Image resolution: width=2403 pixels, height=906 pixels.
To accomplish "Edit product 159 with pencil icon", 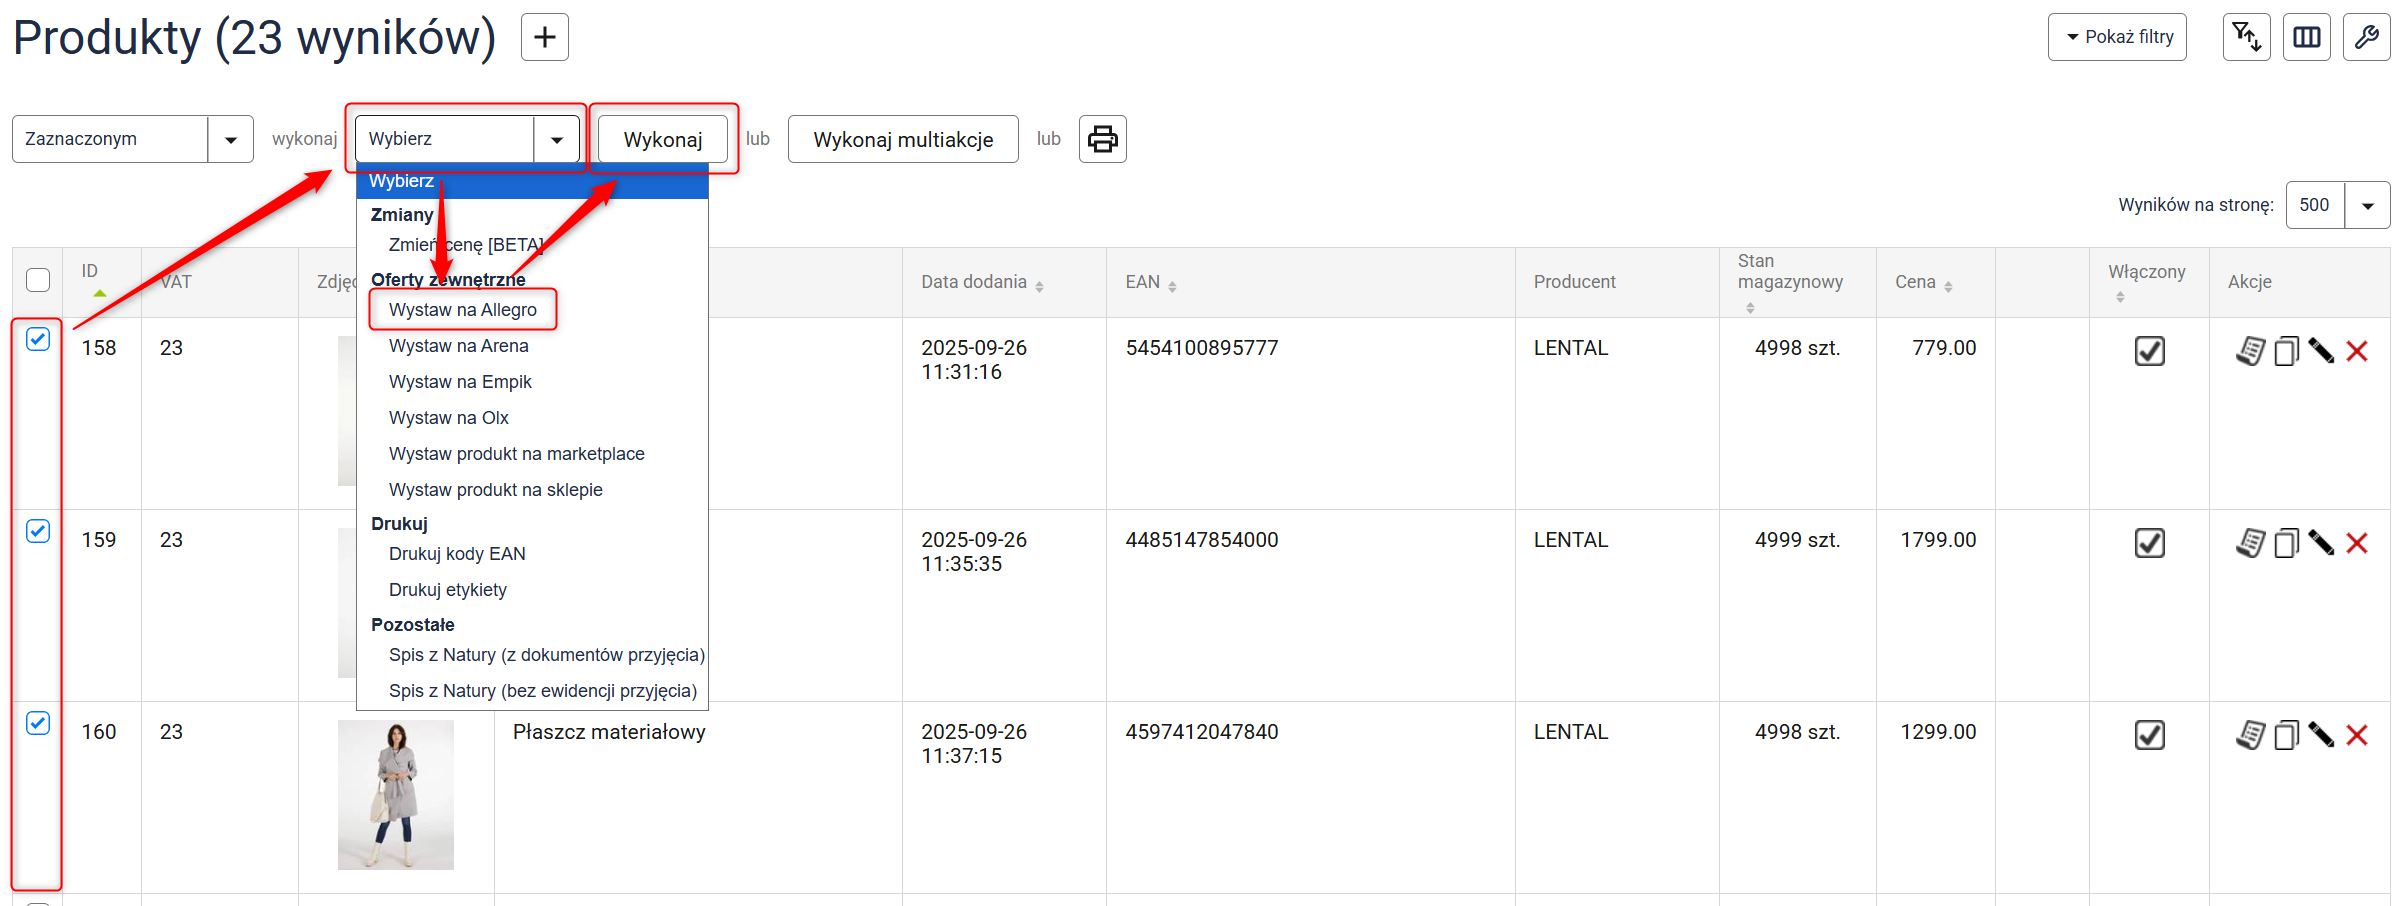I will tap(2321, 543).
